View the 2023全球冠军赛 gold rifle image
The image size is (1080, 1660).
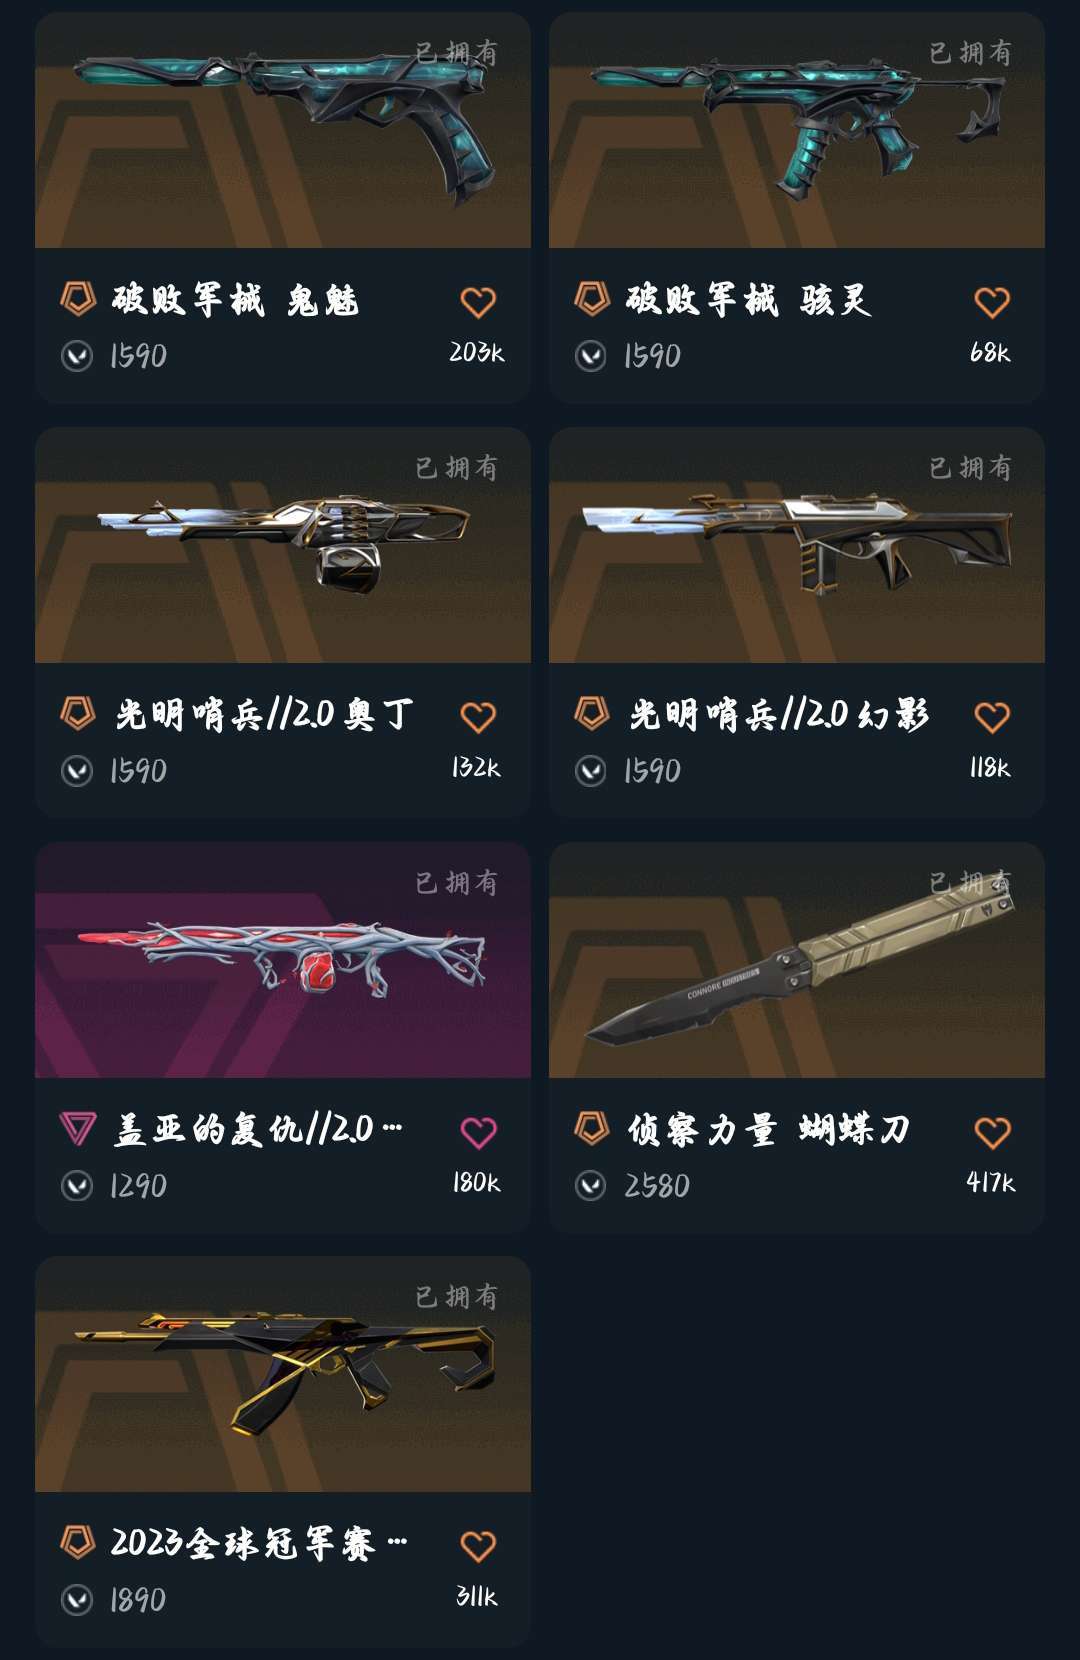[283, 1374]
